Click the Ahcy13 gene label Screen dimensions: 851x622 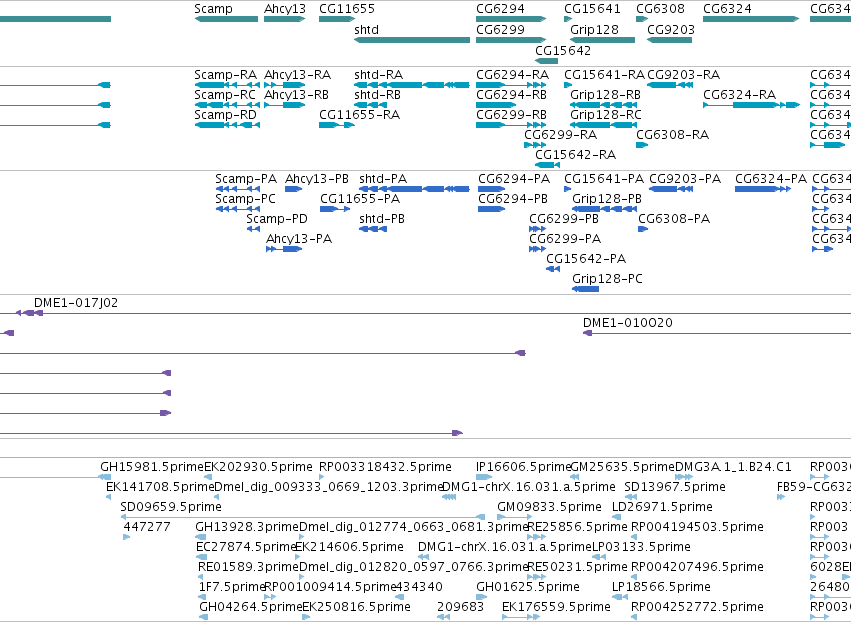[285, 9]
